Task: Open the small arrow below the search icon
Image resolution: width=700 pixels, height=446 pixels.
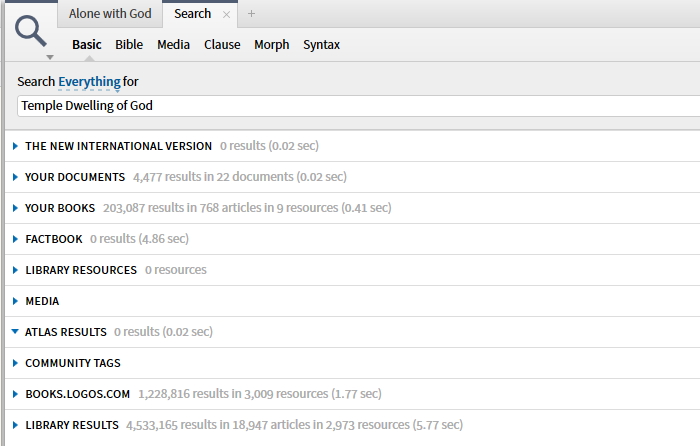Action: (x=50, y=57)
